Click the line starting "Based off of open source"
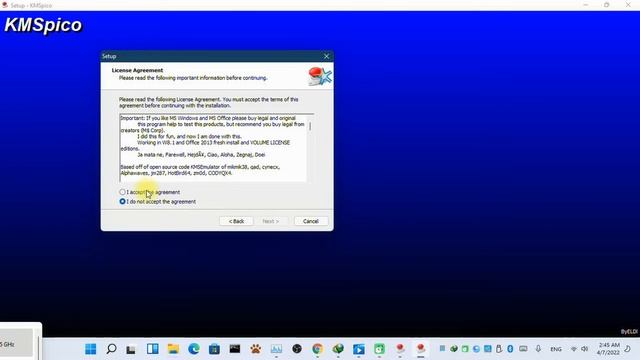The image size is (640, 360). 200,167
